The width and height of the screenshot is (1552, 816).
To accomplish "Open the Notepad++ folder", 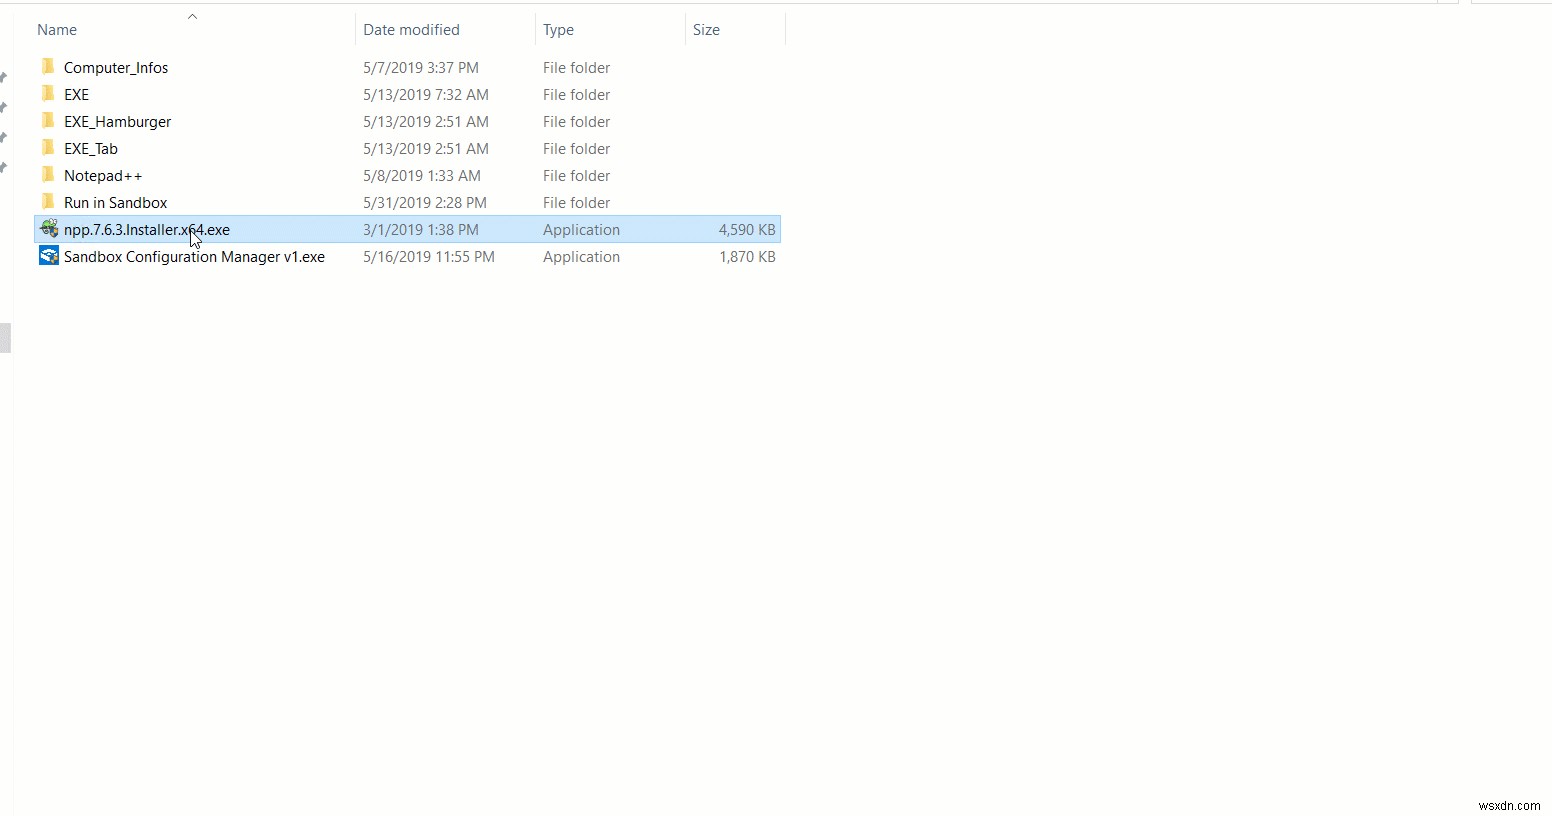I will click(x=102, y=175).
